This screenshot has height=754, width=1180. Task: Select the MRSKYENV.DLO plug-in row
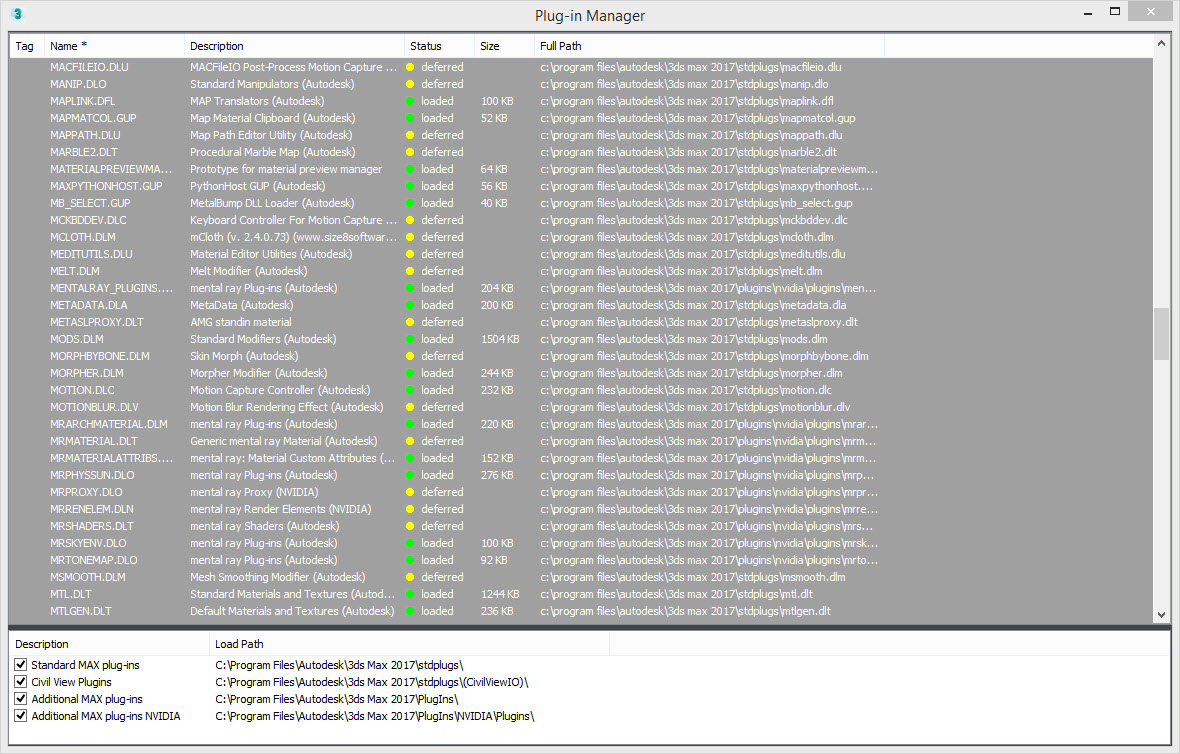click(580, 543)
